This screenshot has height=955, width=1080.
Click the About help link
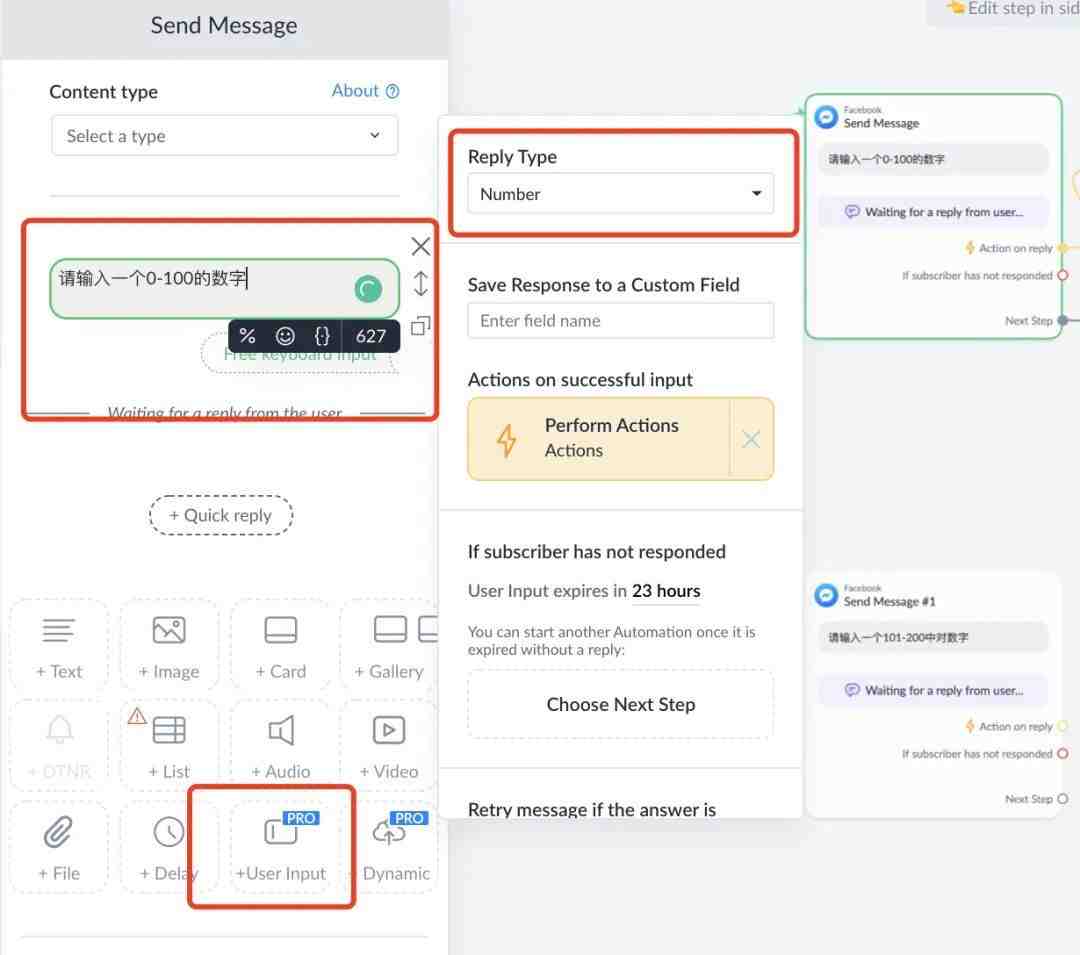[x=364, y=91]
